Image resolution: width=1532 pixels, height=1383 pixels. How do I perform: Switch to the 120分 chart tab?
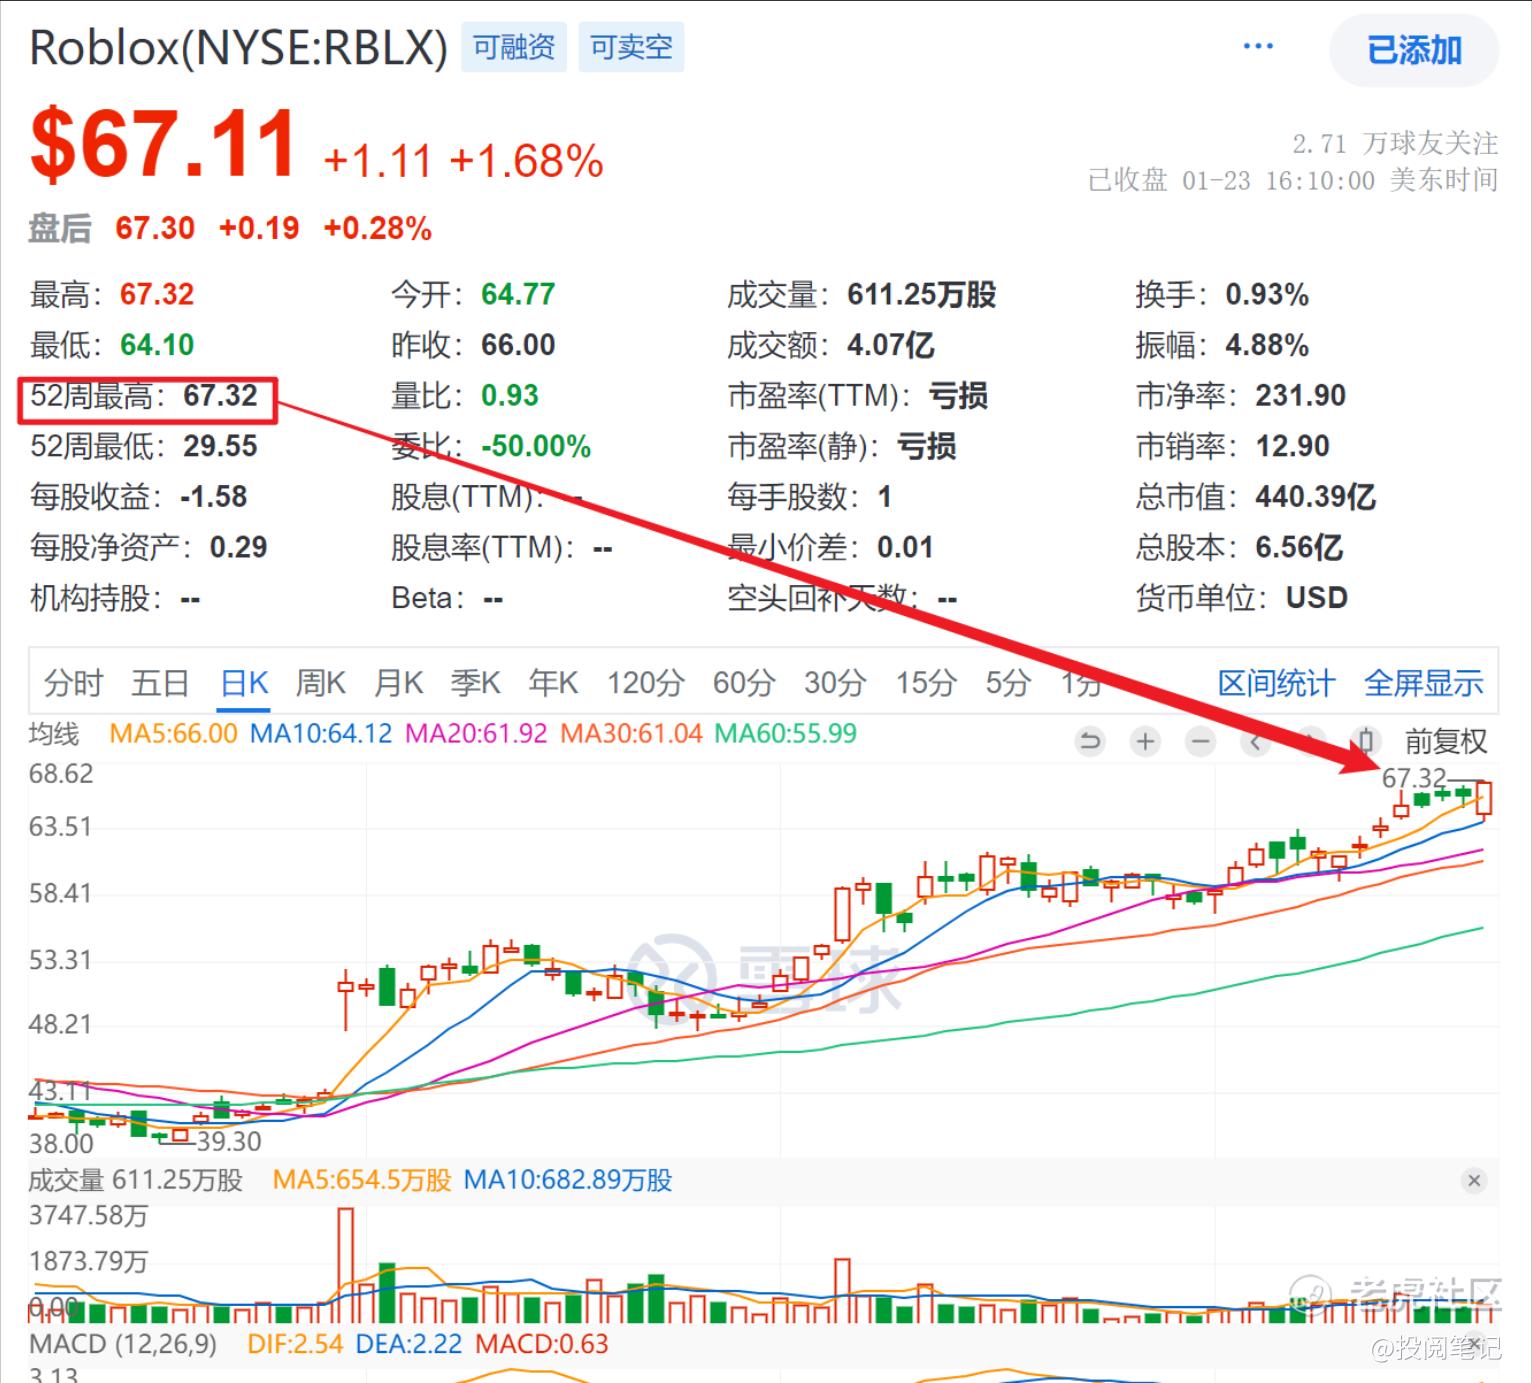[x=645, y=683]
